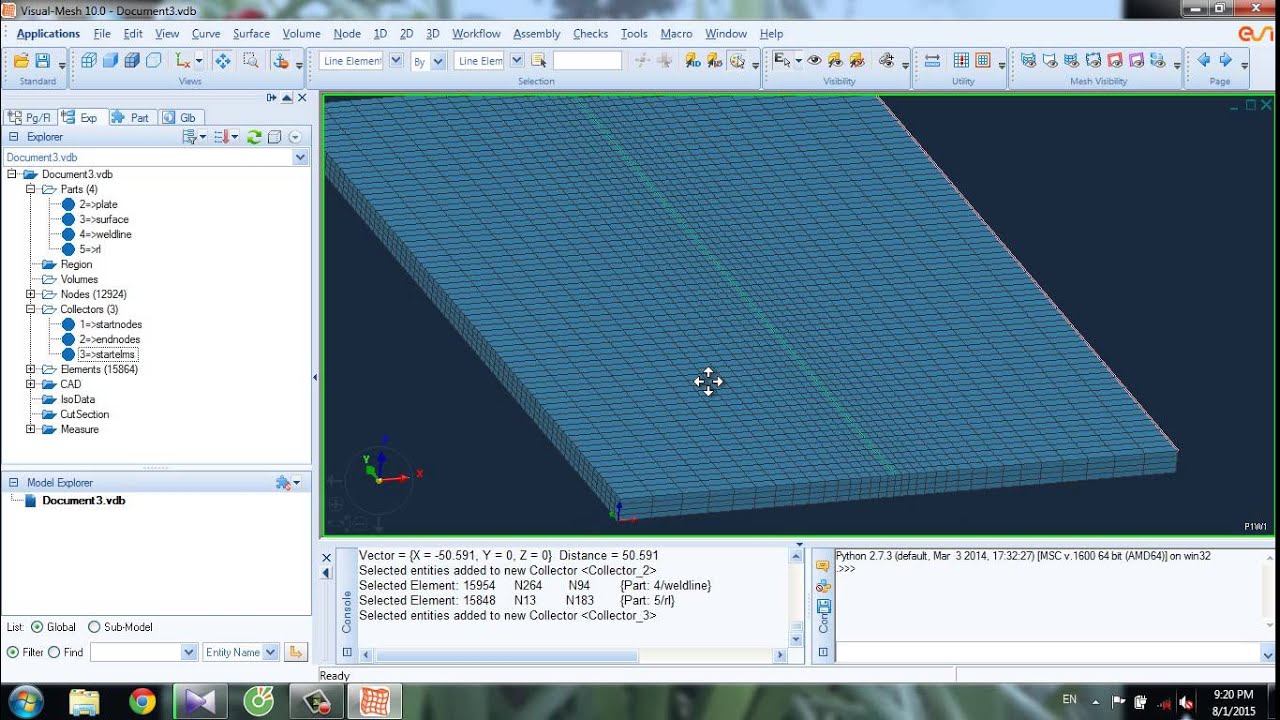Screen dimensions: 1280x720
Task: Open the Surface menu
Action: [x=251, y=34]
